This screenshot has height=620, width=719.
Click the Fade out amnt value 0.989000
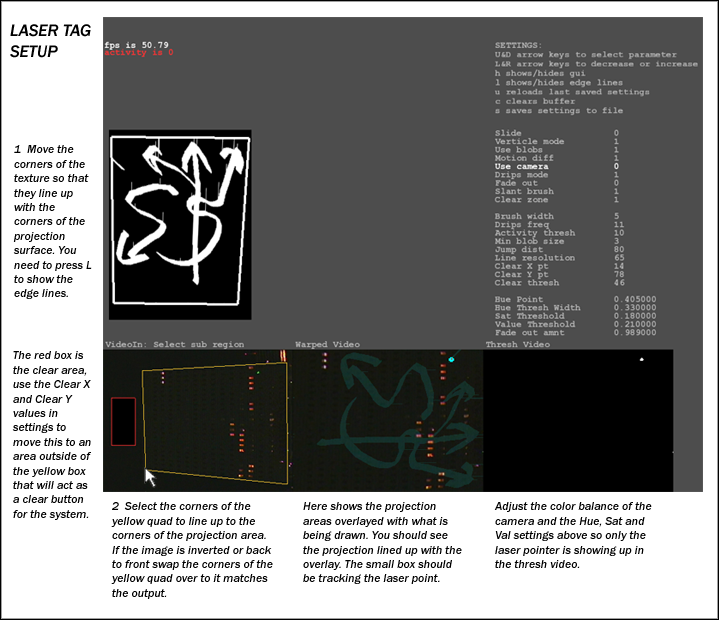click(635, 332)
